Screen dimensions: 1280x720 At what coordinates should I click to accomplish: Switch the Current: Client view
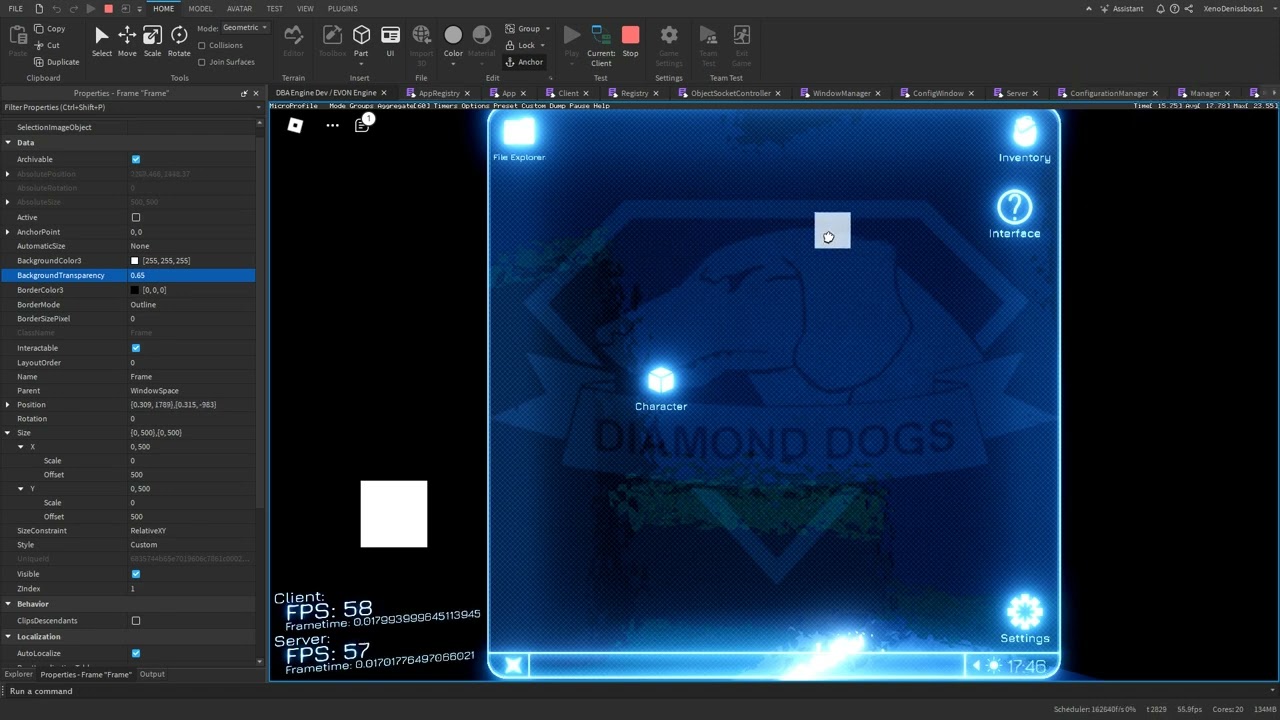pos(601,46)
